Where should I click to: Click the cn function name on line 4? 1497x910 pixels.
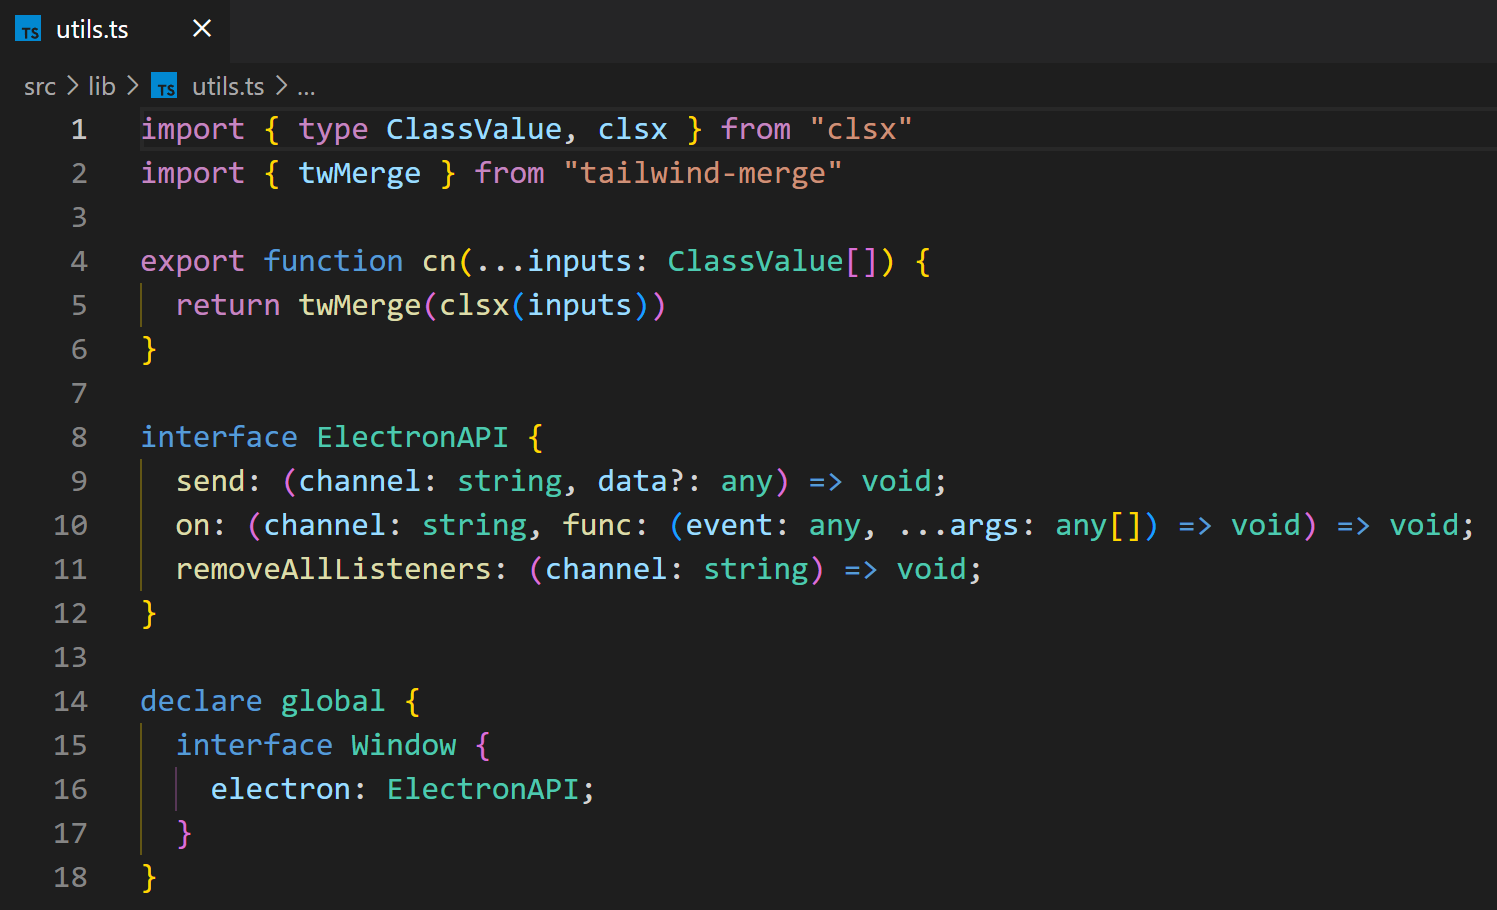pos(439,261)
